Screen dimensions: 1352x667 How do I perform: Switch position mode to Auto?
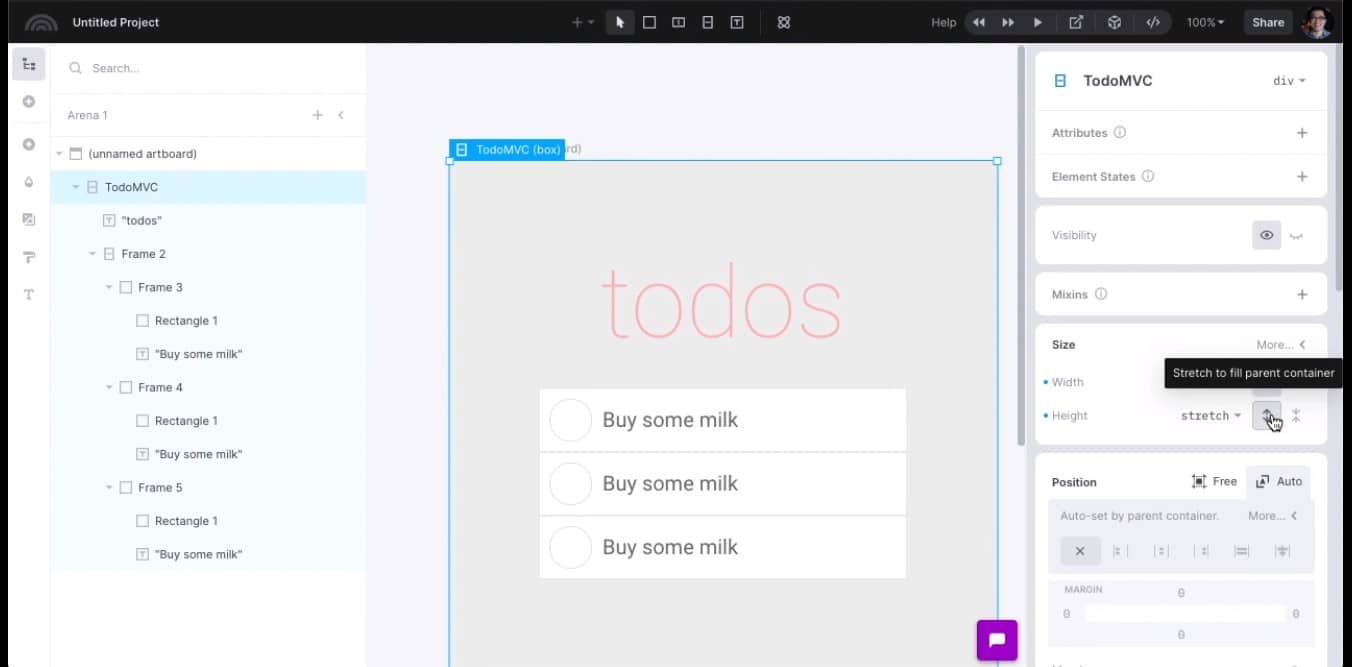coord(1278,481)
